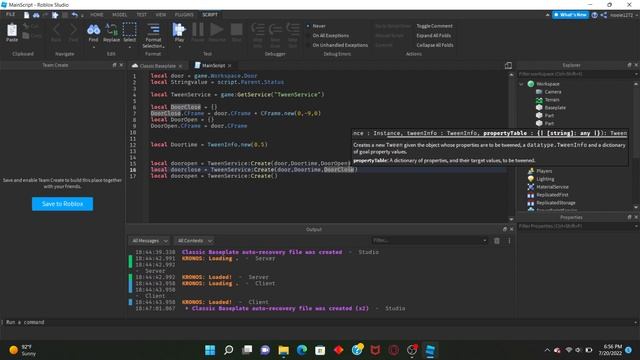Select Baseplate in Explorer
The image size is (640, 360).
click(x=555, y=108)
